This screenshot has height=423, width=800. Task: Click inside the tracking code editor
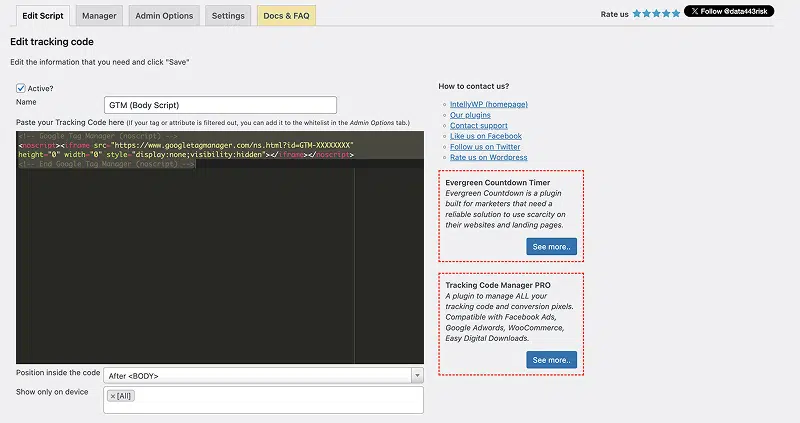(220, 247)
